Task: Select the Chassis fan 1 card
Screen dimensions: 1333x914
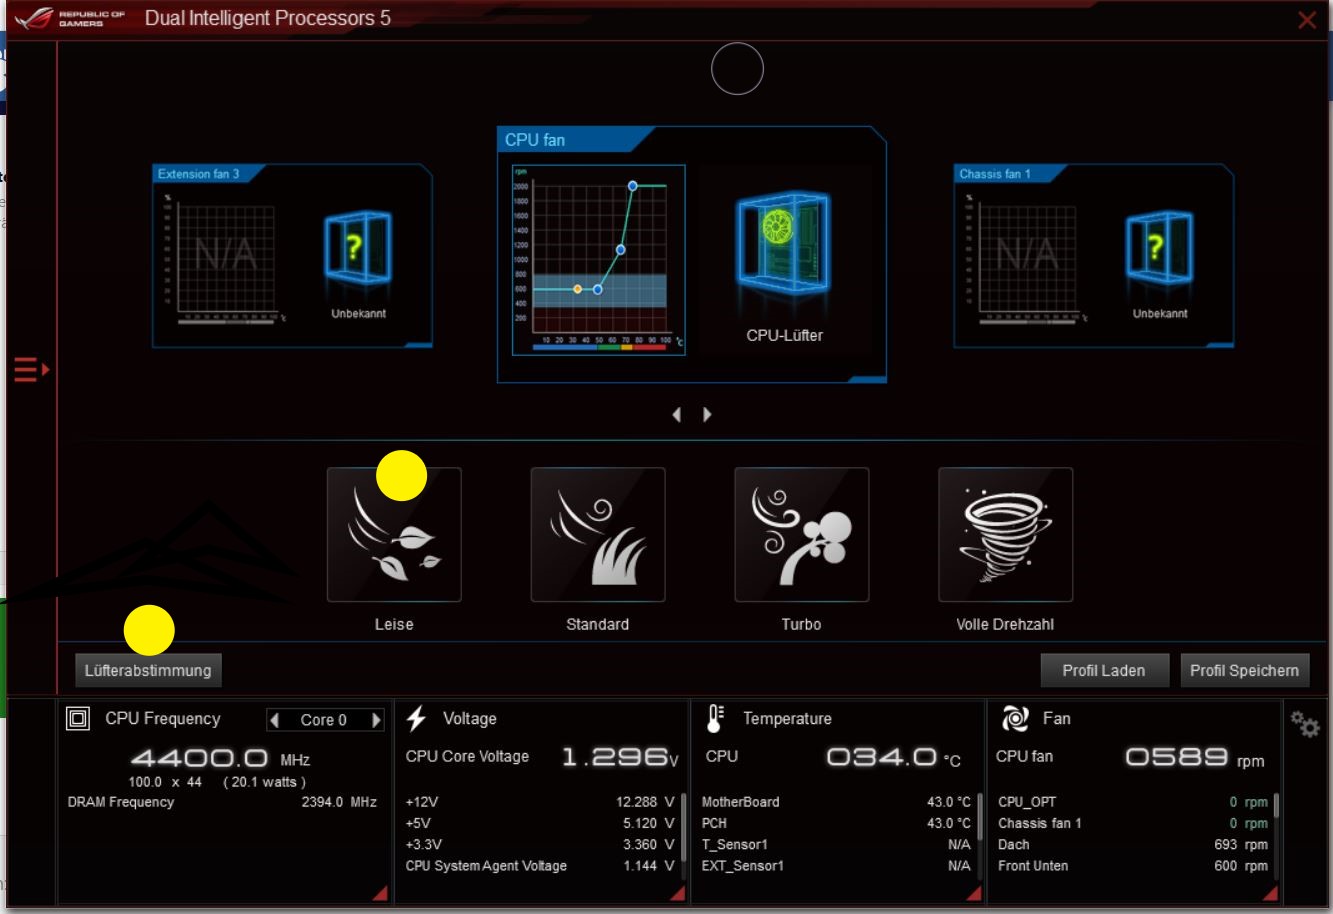Action: point(1093,256)
